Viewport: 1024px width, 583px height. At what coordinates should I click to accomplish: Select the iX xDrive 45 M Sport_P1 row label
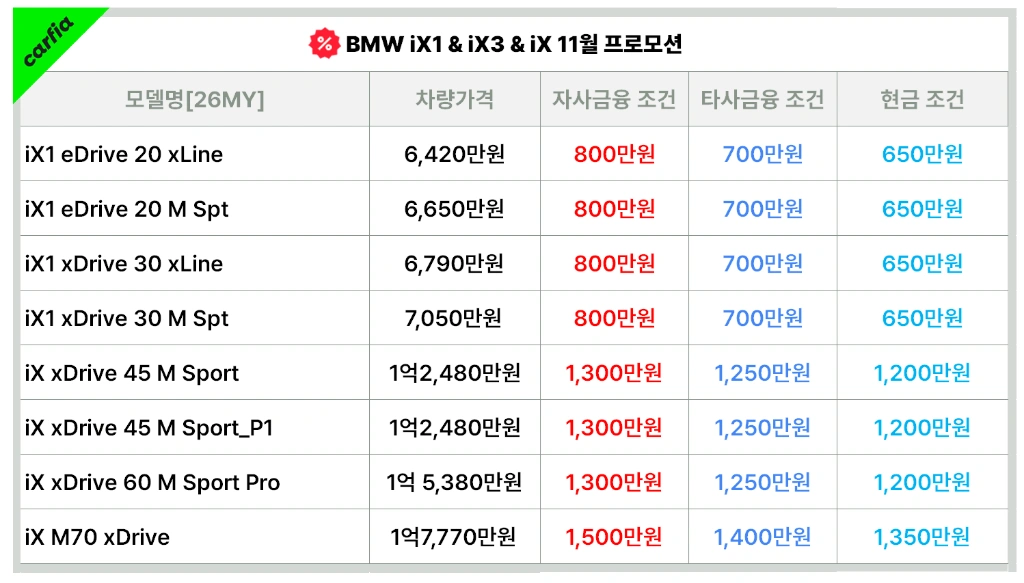[x=149, y=428]
